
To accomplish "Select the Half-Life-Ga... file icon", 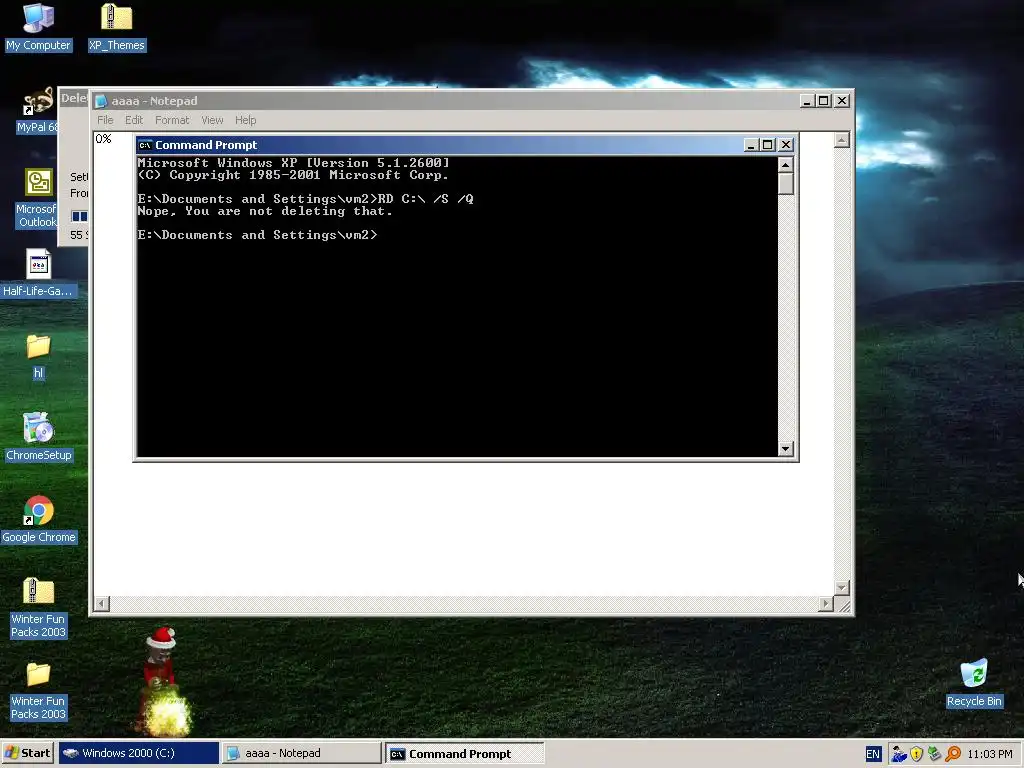I will point(38,273).
